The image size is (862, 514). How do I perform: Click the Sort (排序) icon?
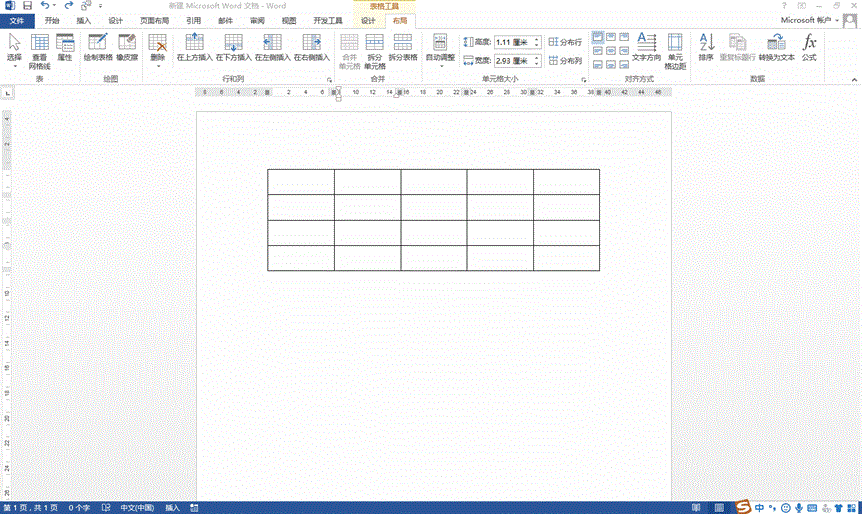706,47
